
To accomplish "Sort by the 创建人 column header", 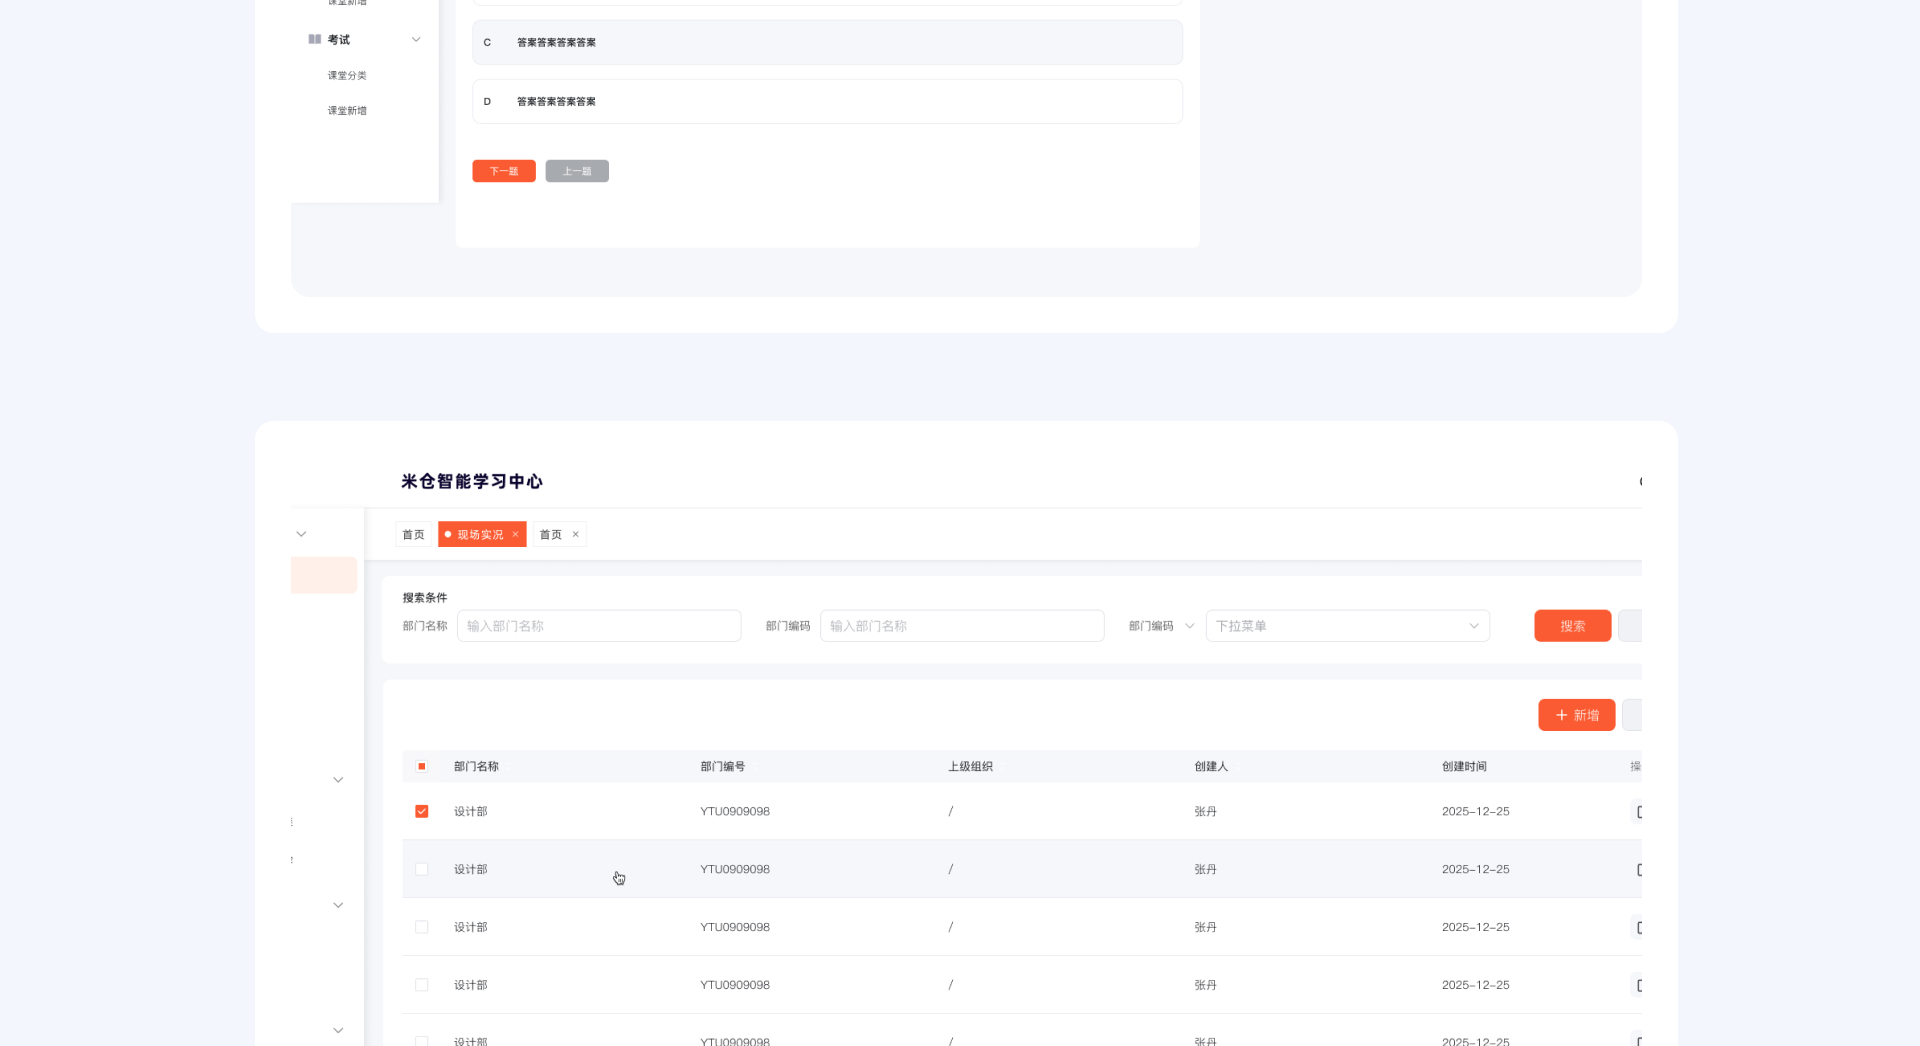I will click(1211, 766).
